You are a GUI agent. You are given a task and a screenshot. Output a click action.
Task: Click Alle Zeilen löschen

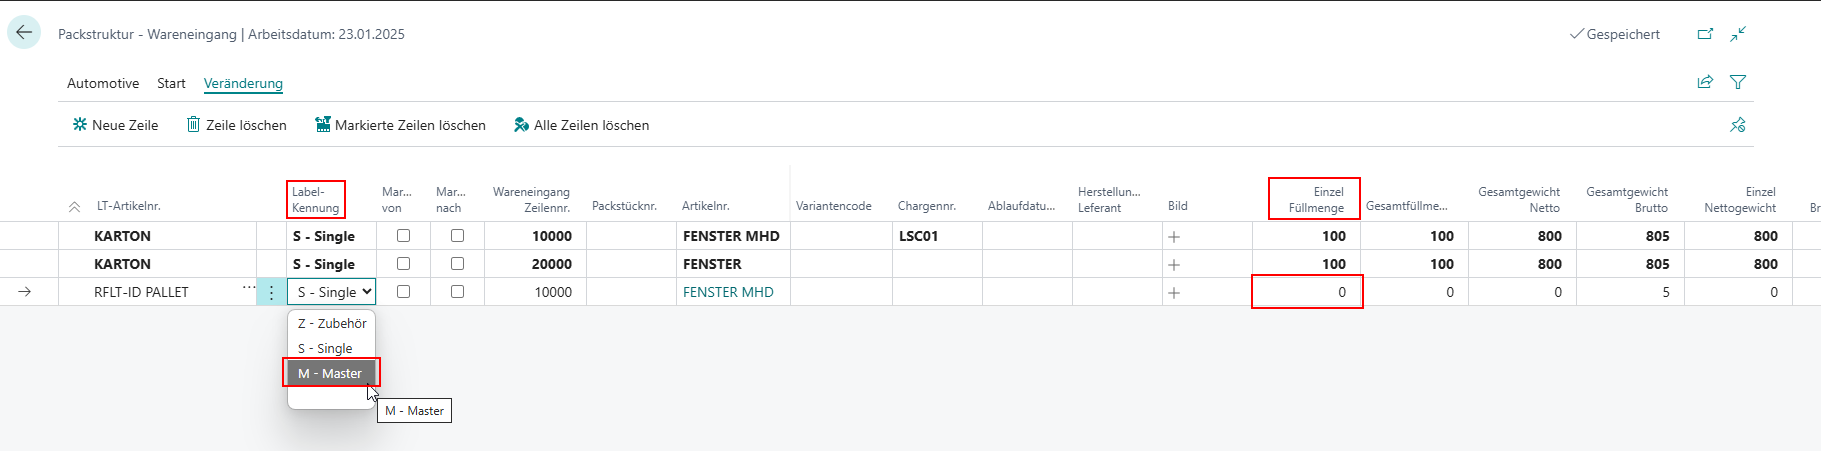(581, 125)
